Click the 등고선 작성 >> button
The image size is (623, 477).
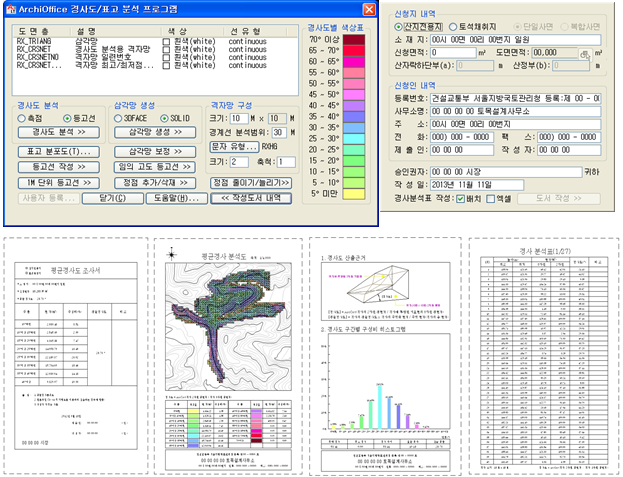coord(59,167)
